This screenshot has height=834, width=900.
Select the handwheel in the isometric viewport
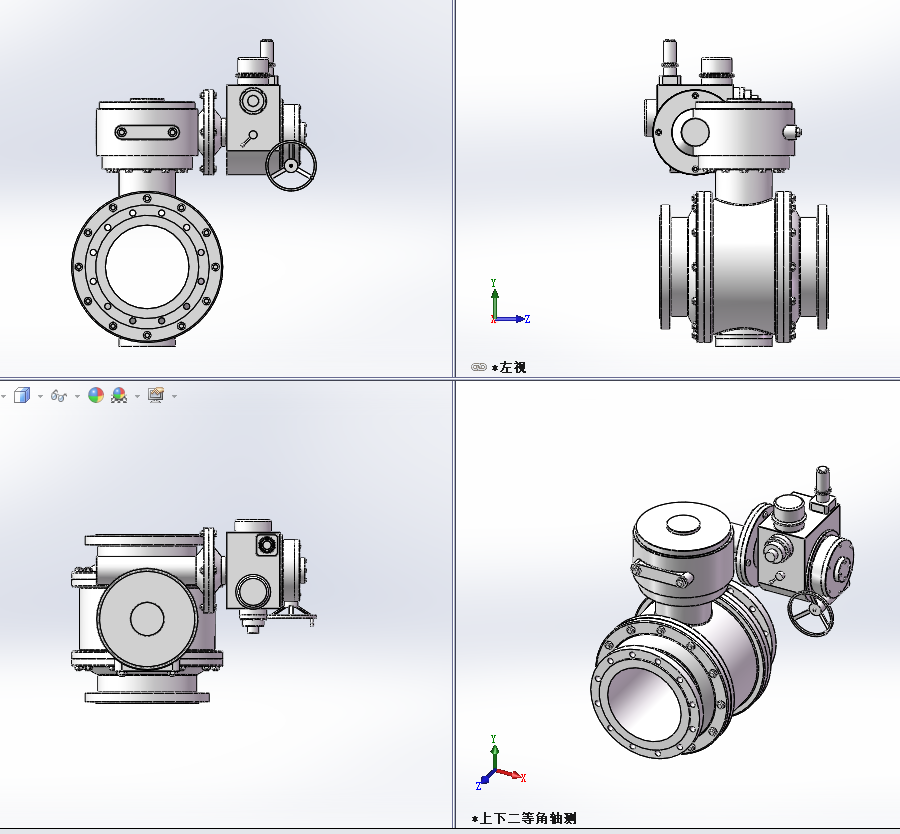click(x=810, y=614)
